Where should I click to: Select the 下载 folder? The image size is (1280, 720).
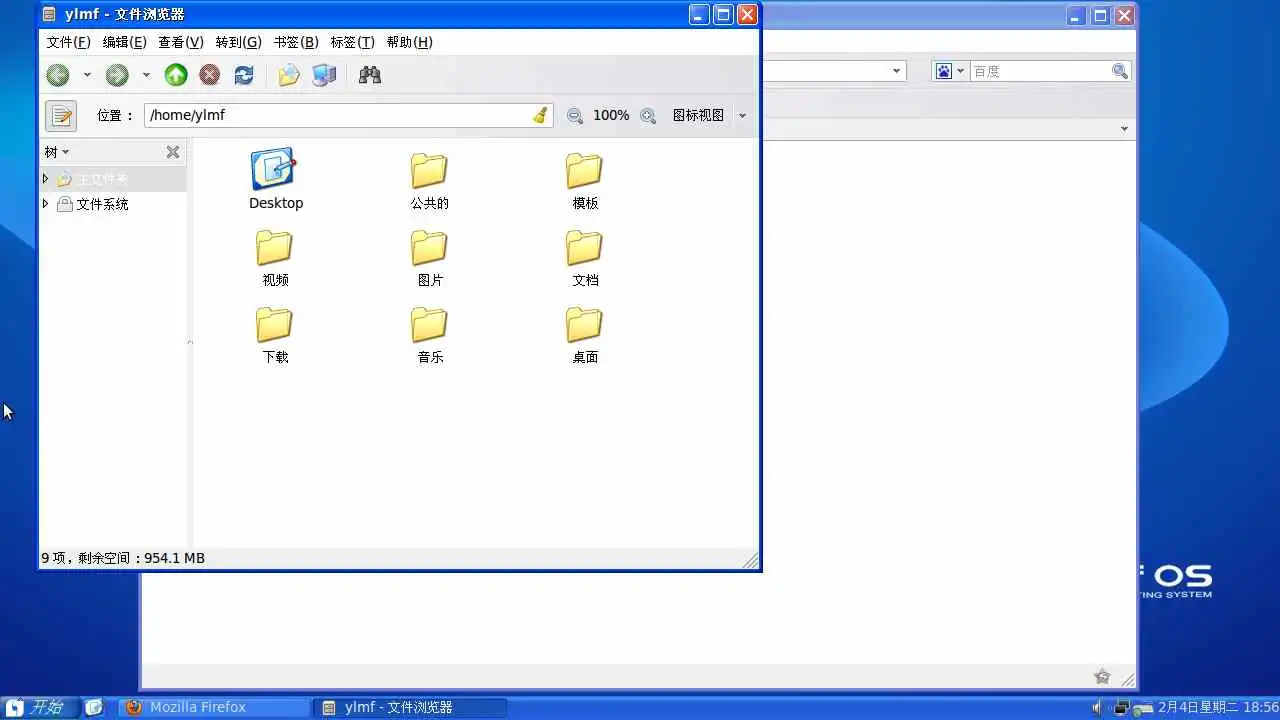(275, 335)
